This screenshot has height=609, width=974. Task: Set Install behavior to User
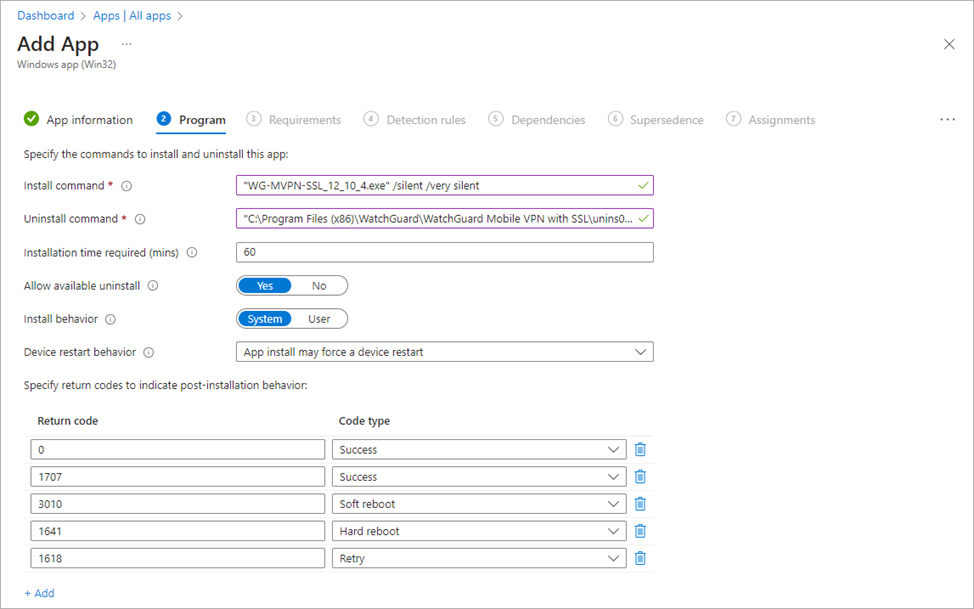pos(319,319)
